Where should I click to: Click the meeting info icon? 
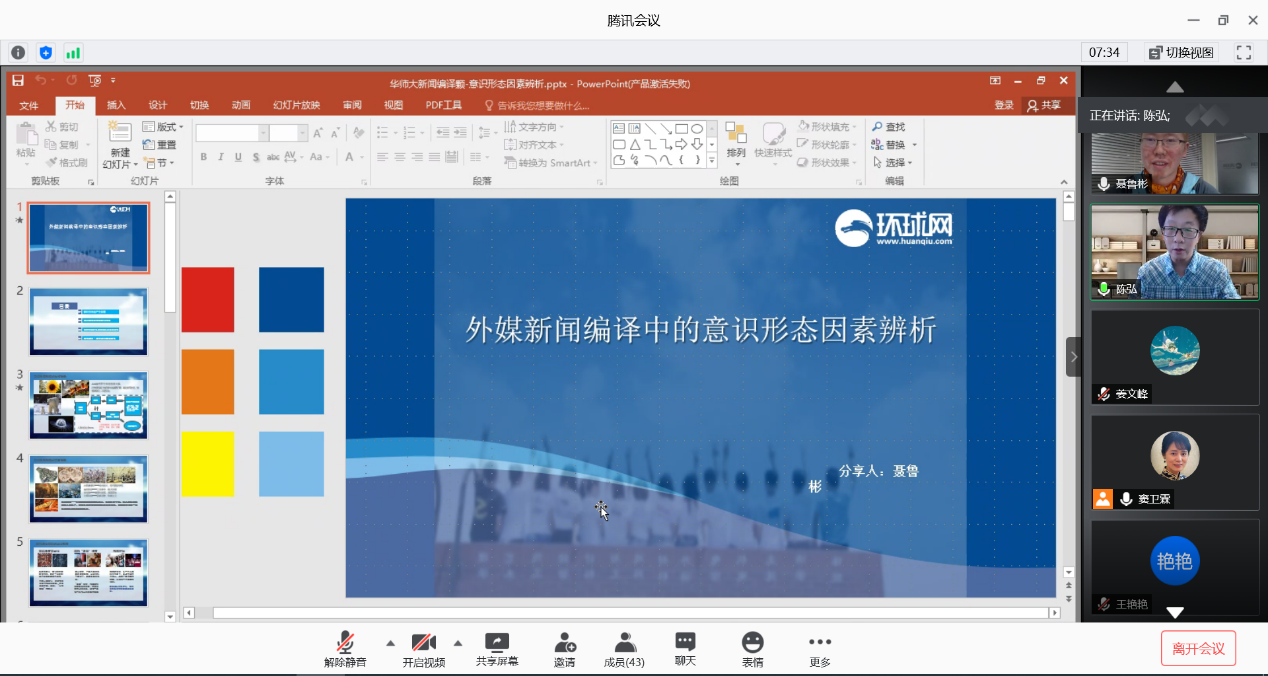tap(18, 52)
